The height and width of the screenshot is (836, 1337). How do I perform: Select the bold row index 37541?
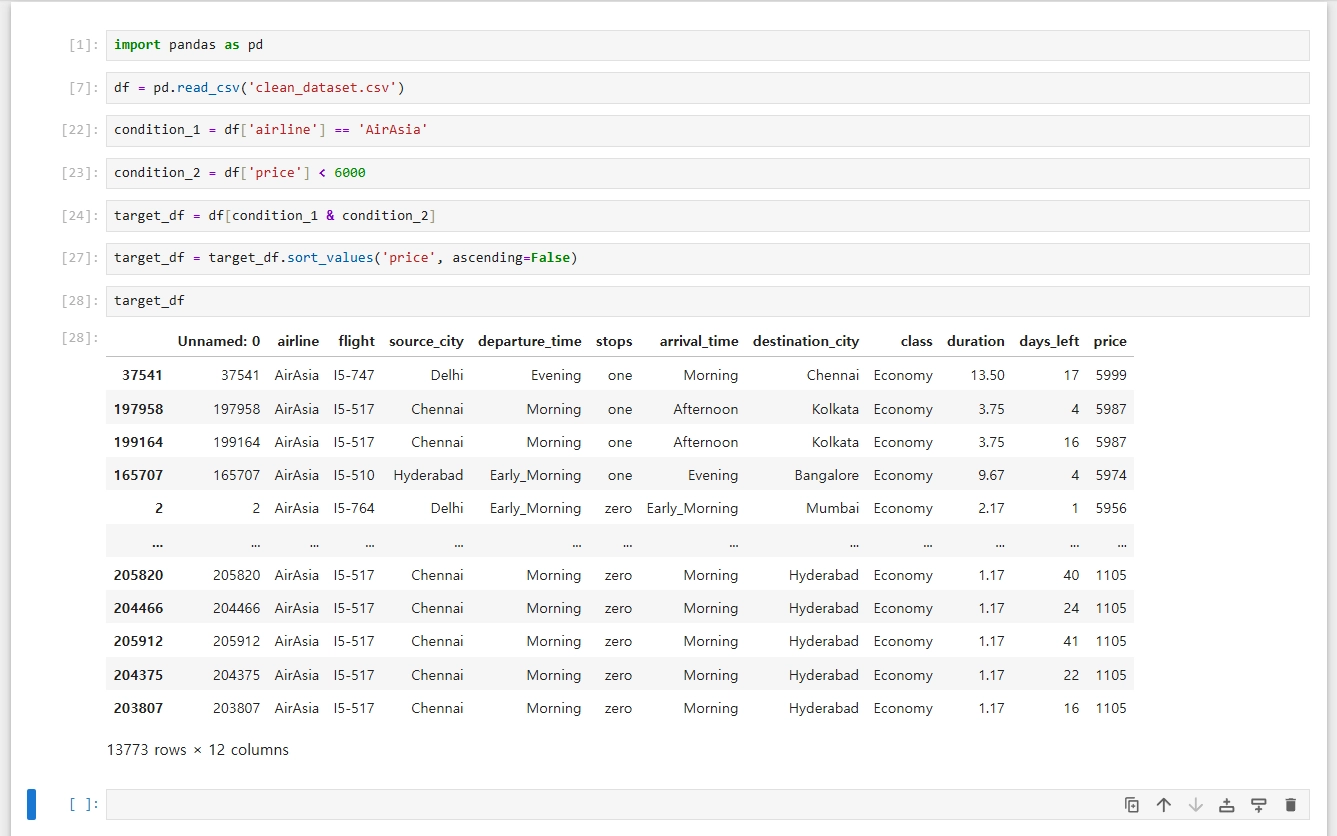pos(143,375)
